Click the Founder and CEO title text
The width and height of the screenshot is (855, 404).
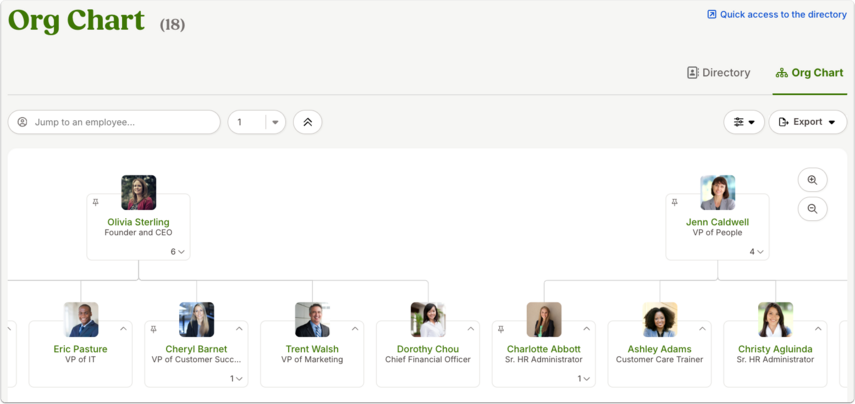coord(138,232)
